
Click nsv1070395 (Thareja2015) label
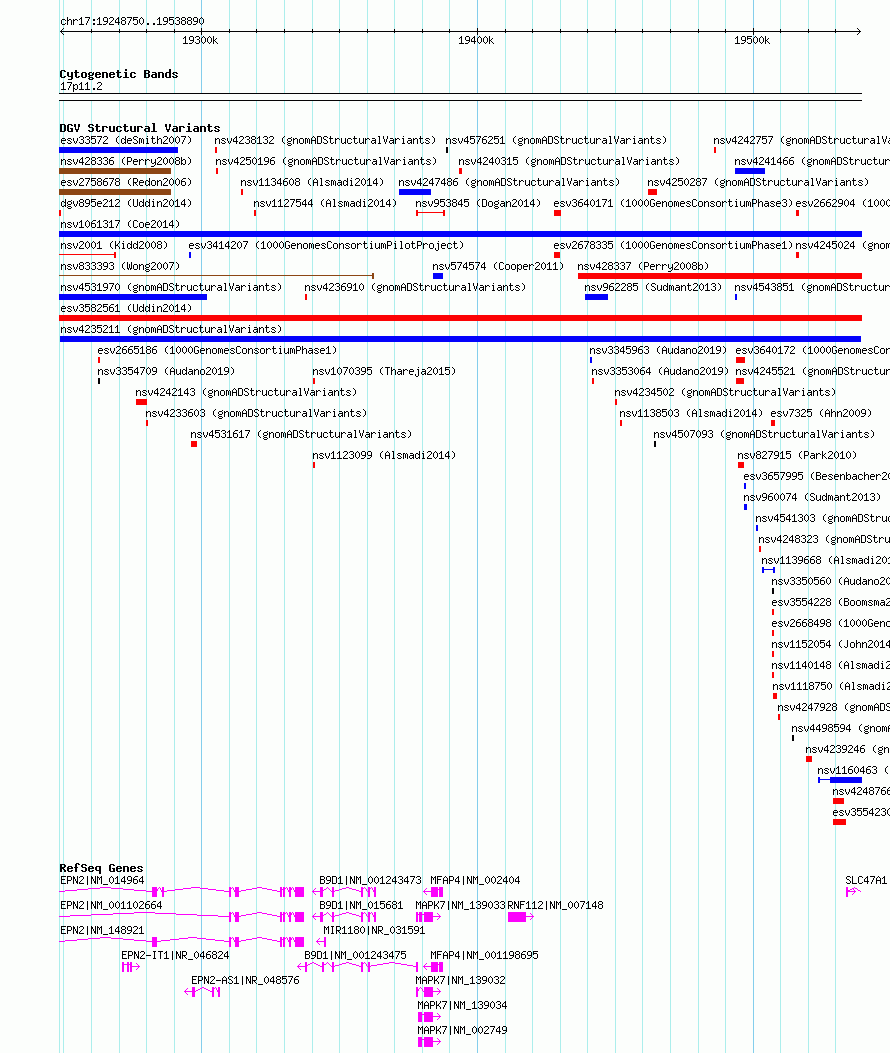pyautogui.click(x=384, y=371)
